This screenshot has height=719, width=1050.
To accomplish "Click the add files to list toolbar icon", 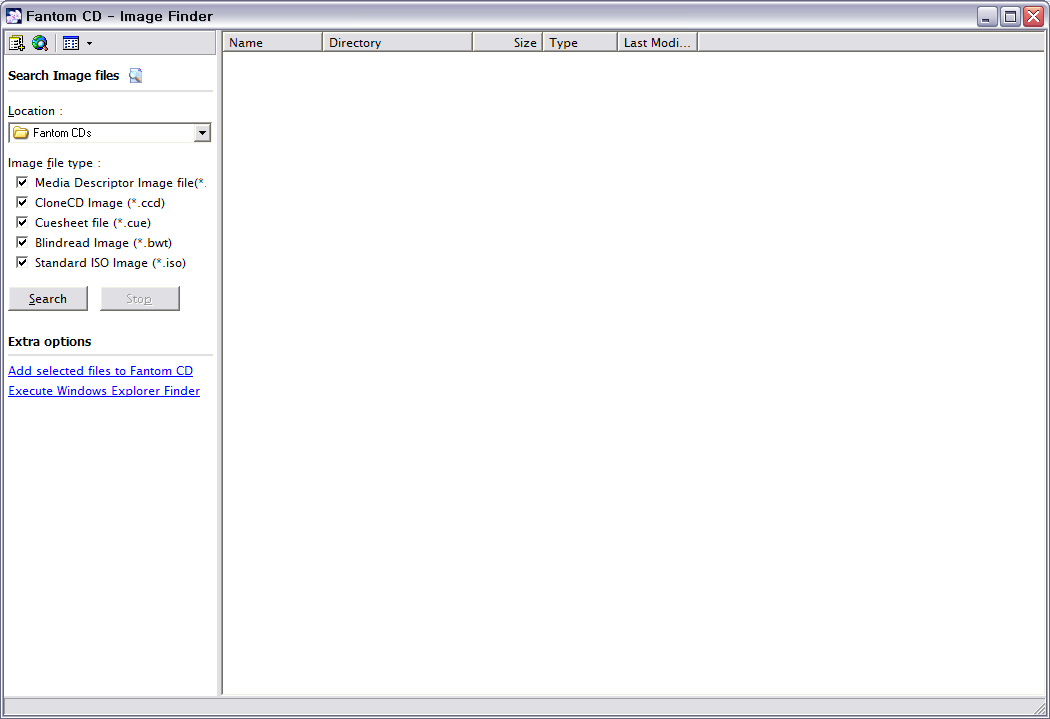I will (x=16, y=43).
